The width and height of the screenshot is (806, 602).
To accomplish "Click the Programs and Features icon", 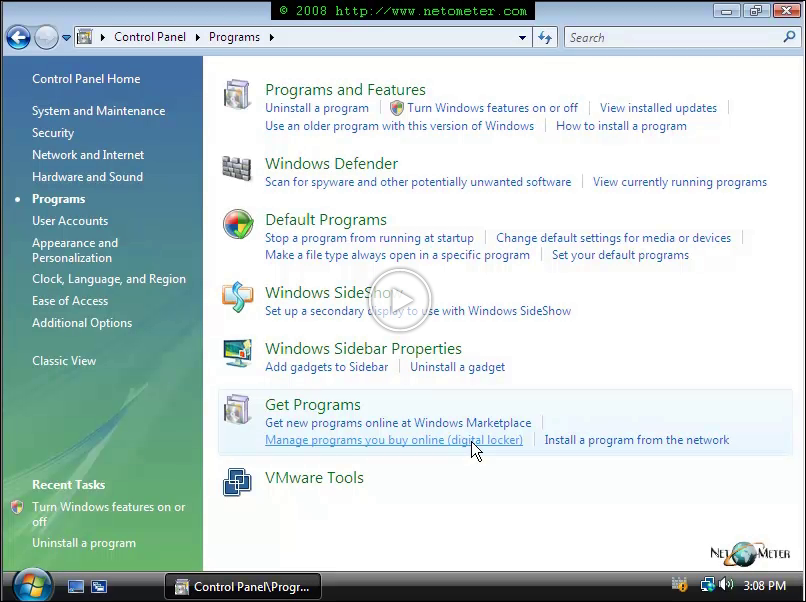I will (x=237, y=95).
